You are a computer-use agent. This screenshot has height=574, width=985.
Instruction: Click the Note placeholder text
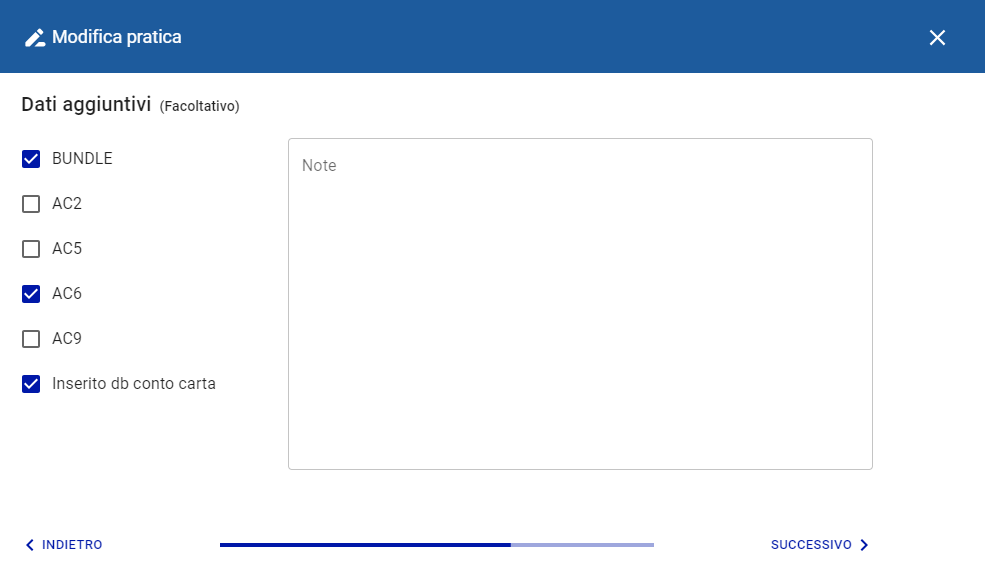(319, 166)
